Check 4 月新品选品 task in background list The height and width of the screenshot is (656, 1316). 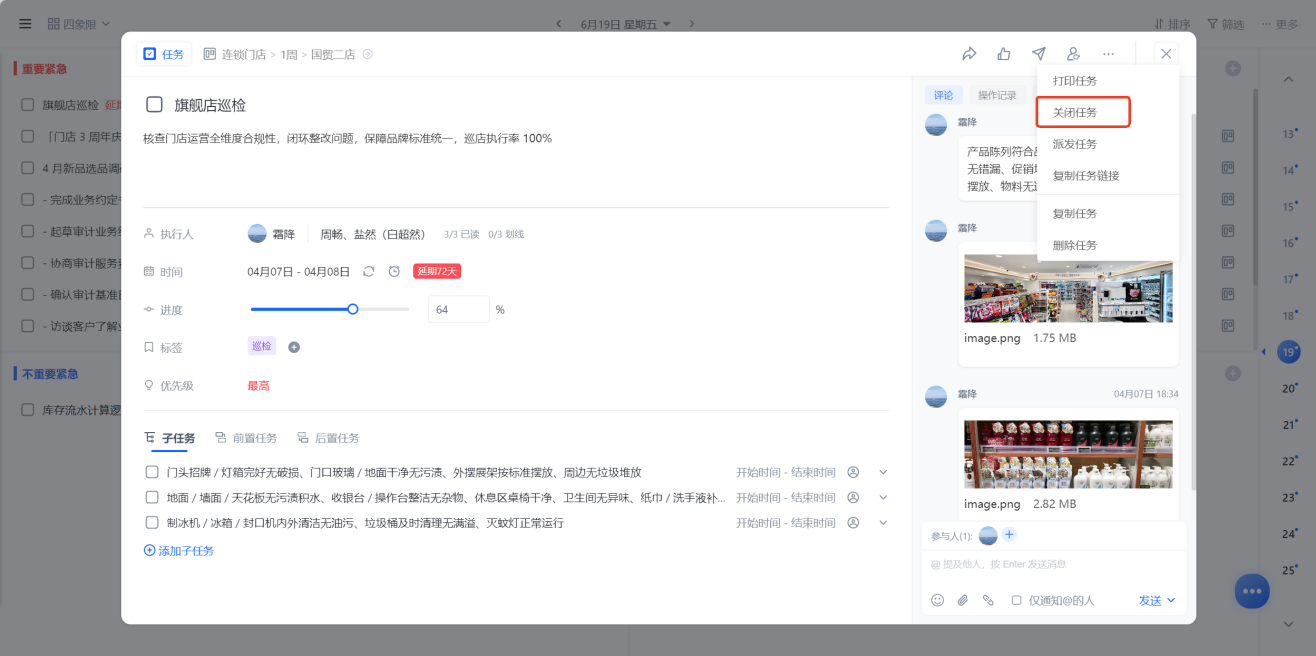(x=27, y=168)
